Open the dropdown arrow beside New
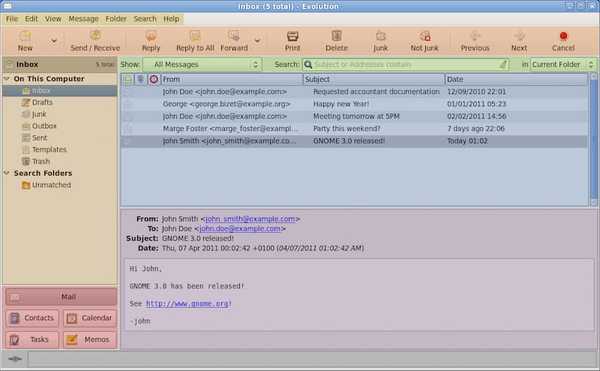600x371 pixels. point(54,41)
